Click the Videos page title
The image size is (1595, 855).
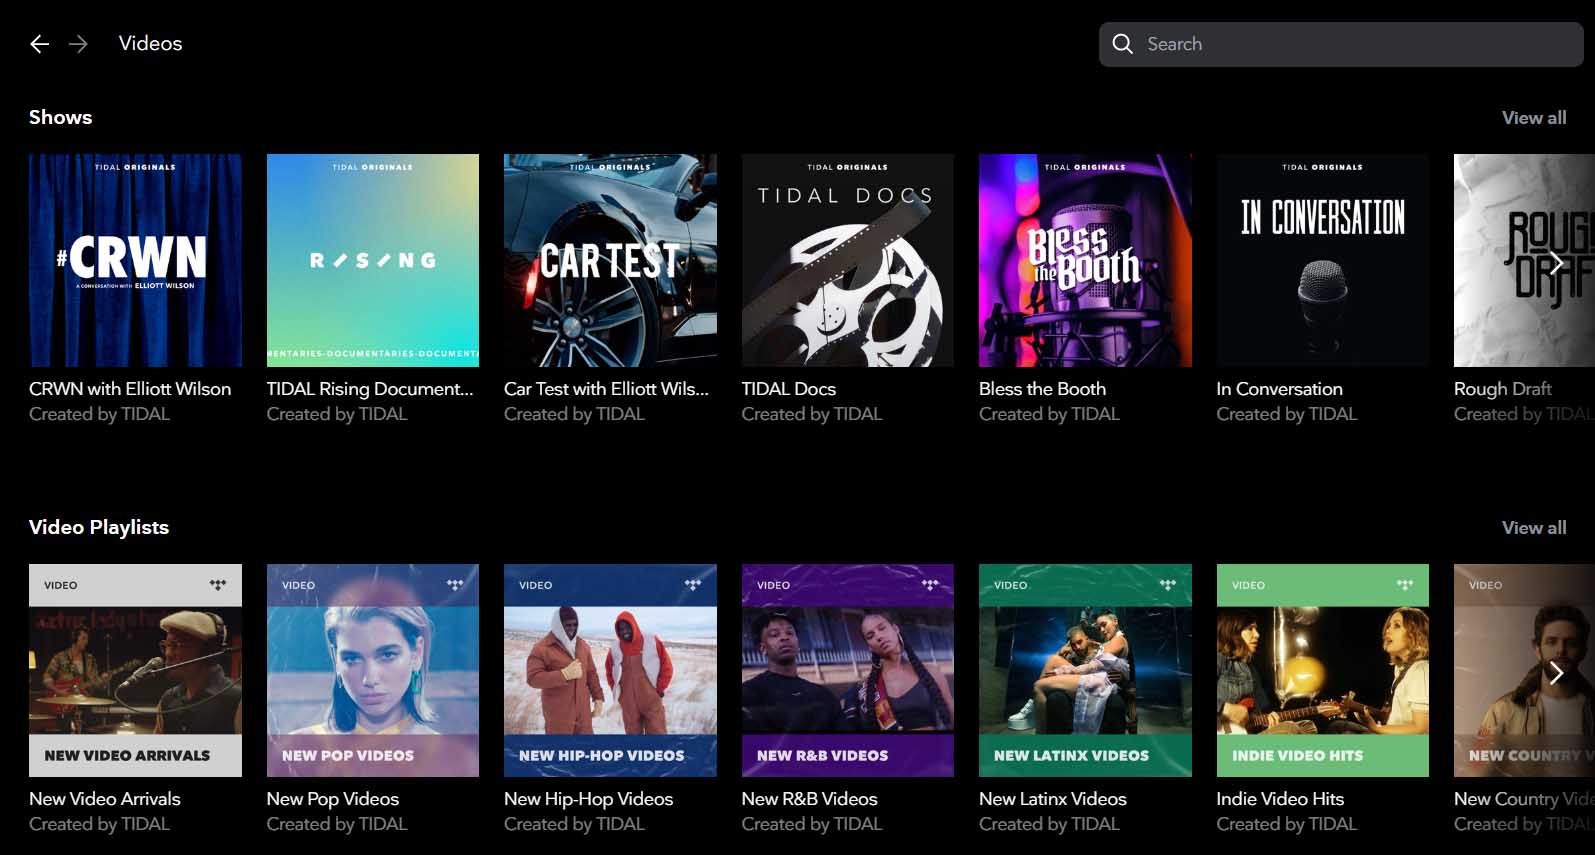click(x=151, y=44)
